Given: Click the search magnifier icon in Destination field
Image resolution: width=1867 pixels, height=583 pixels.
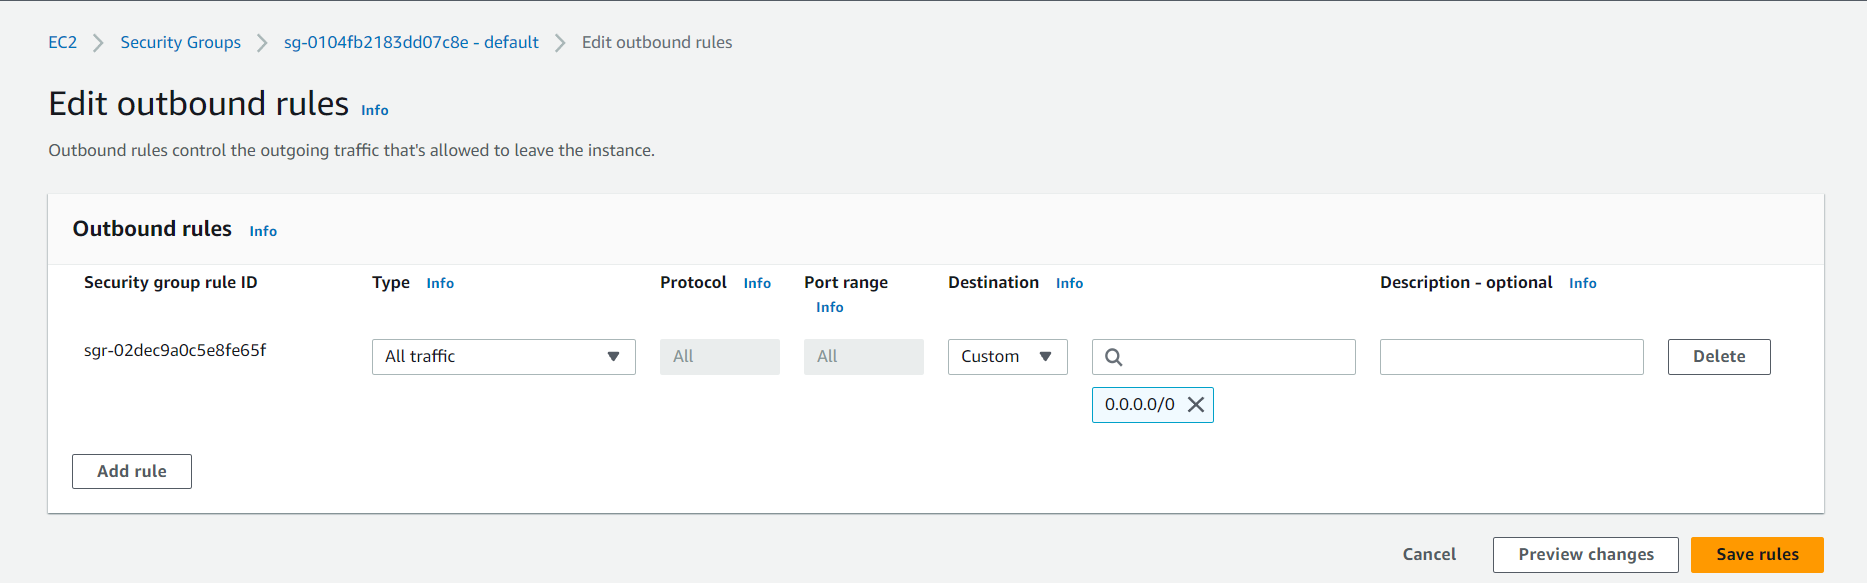Looking at the screenshot, I should [1113, 357].
